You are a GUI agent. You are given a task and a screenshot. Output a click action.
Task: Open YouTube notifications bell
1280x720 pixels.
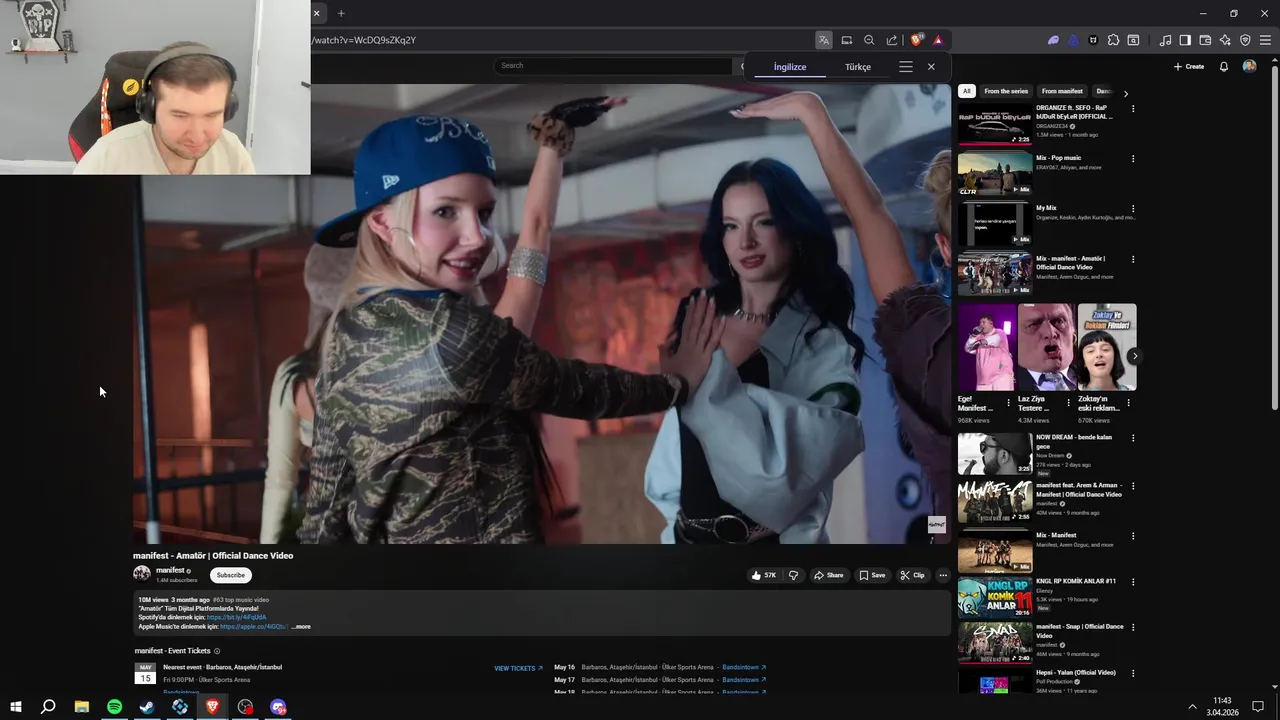pos(1224,66)
